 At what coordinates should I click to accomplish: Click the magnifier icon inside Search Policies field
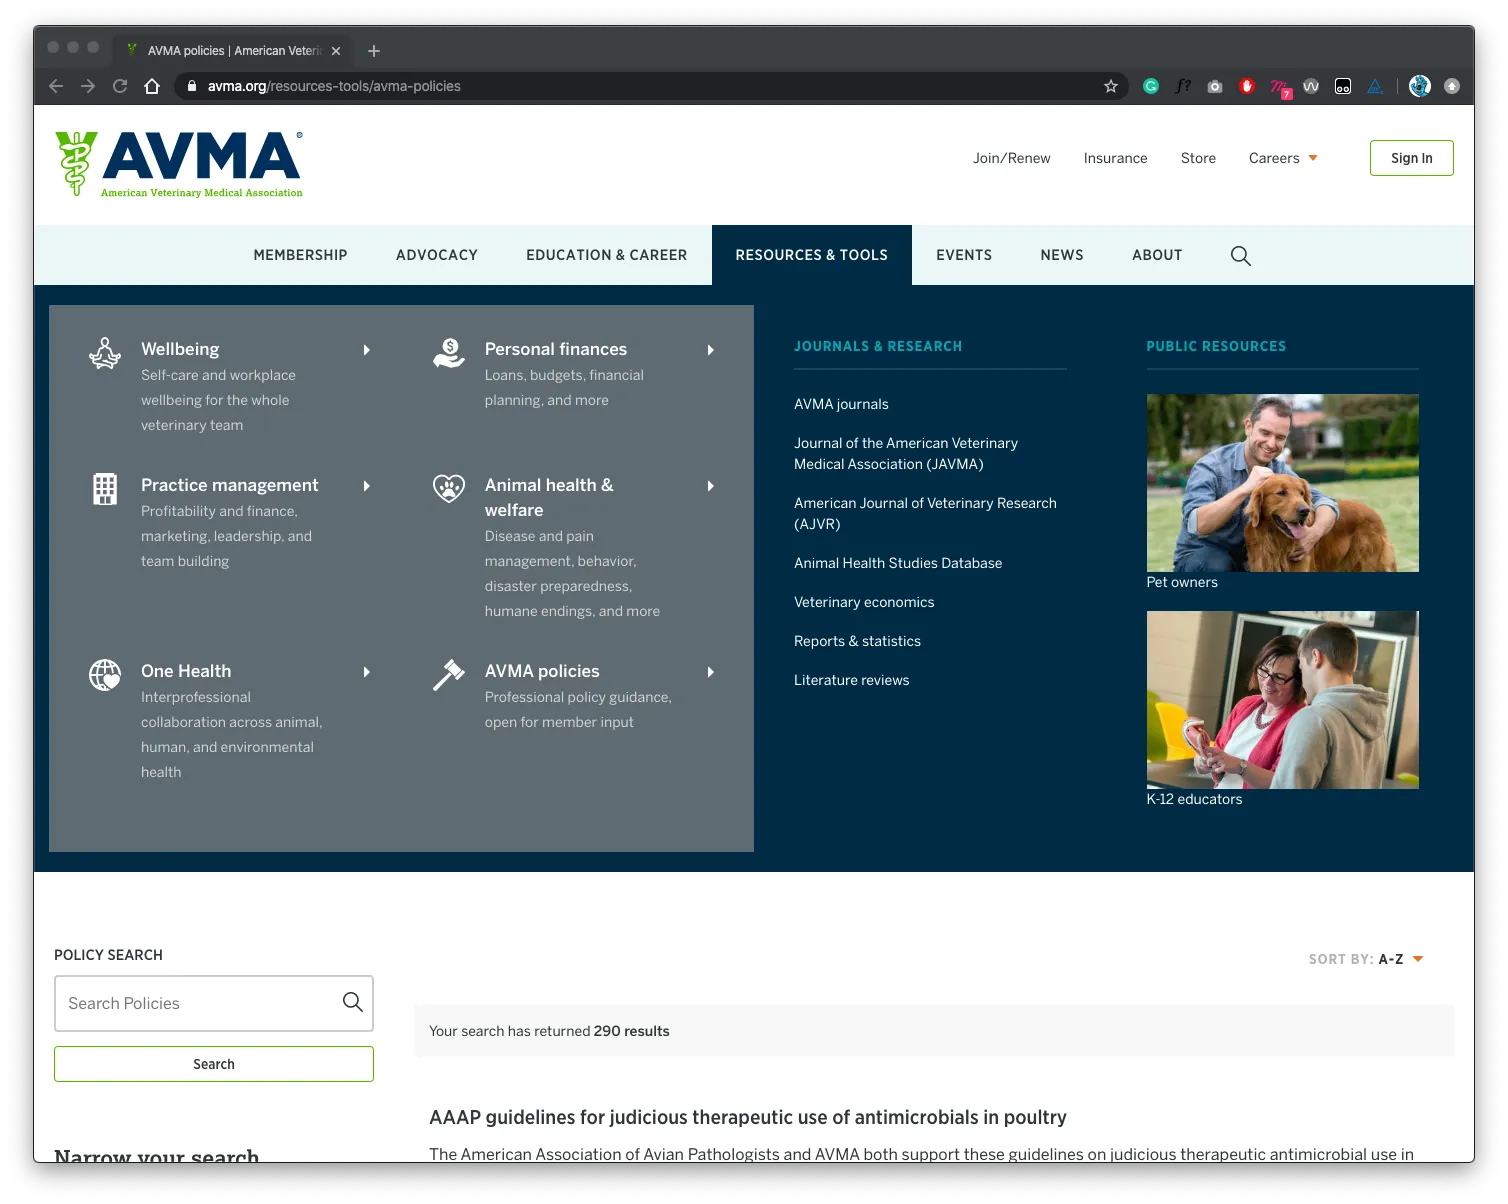point(352,1002)
